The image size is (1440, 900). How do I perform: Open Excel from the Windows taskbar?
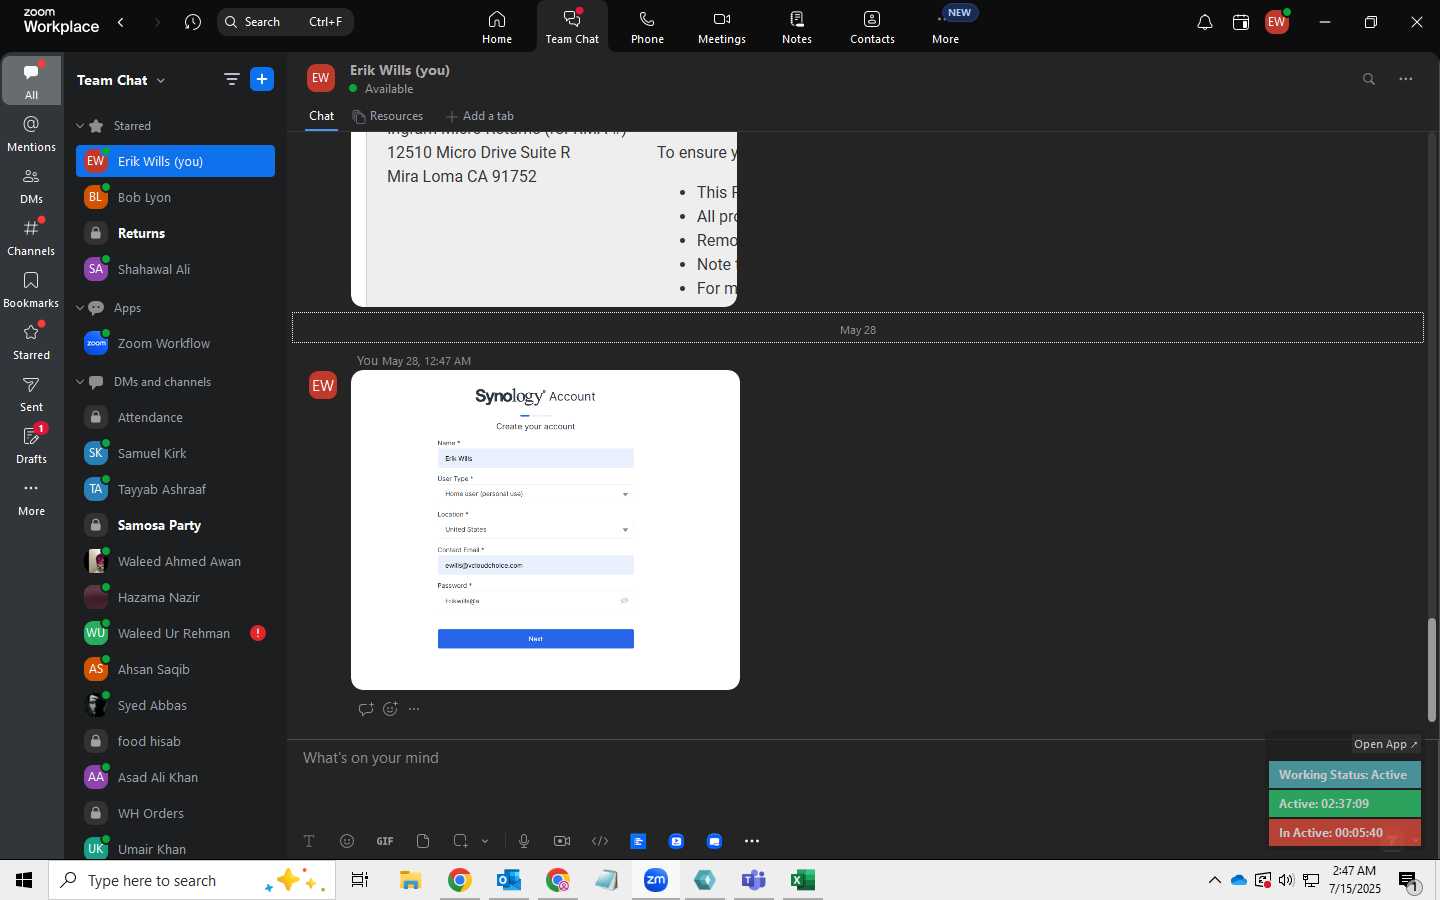coord(802,880)
